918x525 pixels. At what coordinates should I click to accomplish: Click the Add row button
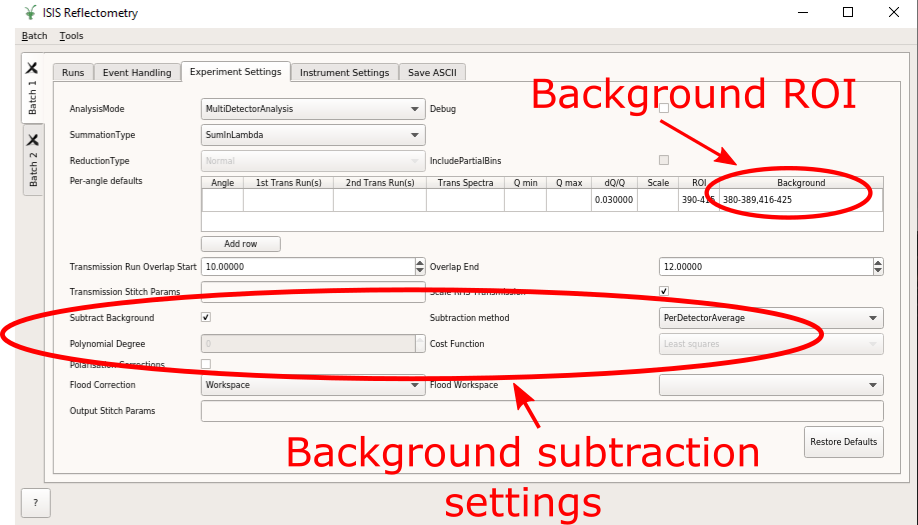240,244
